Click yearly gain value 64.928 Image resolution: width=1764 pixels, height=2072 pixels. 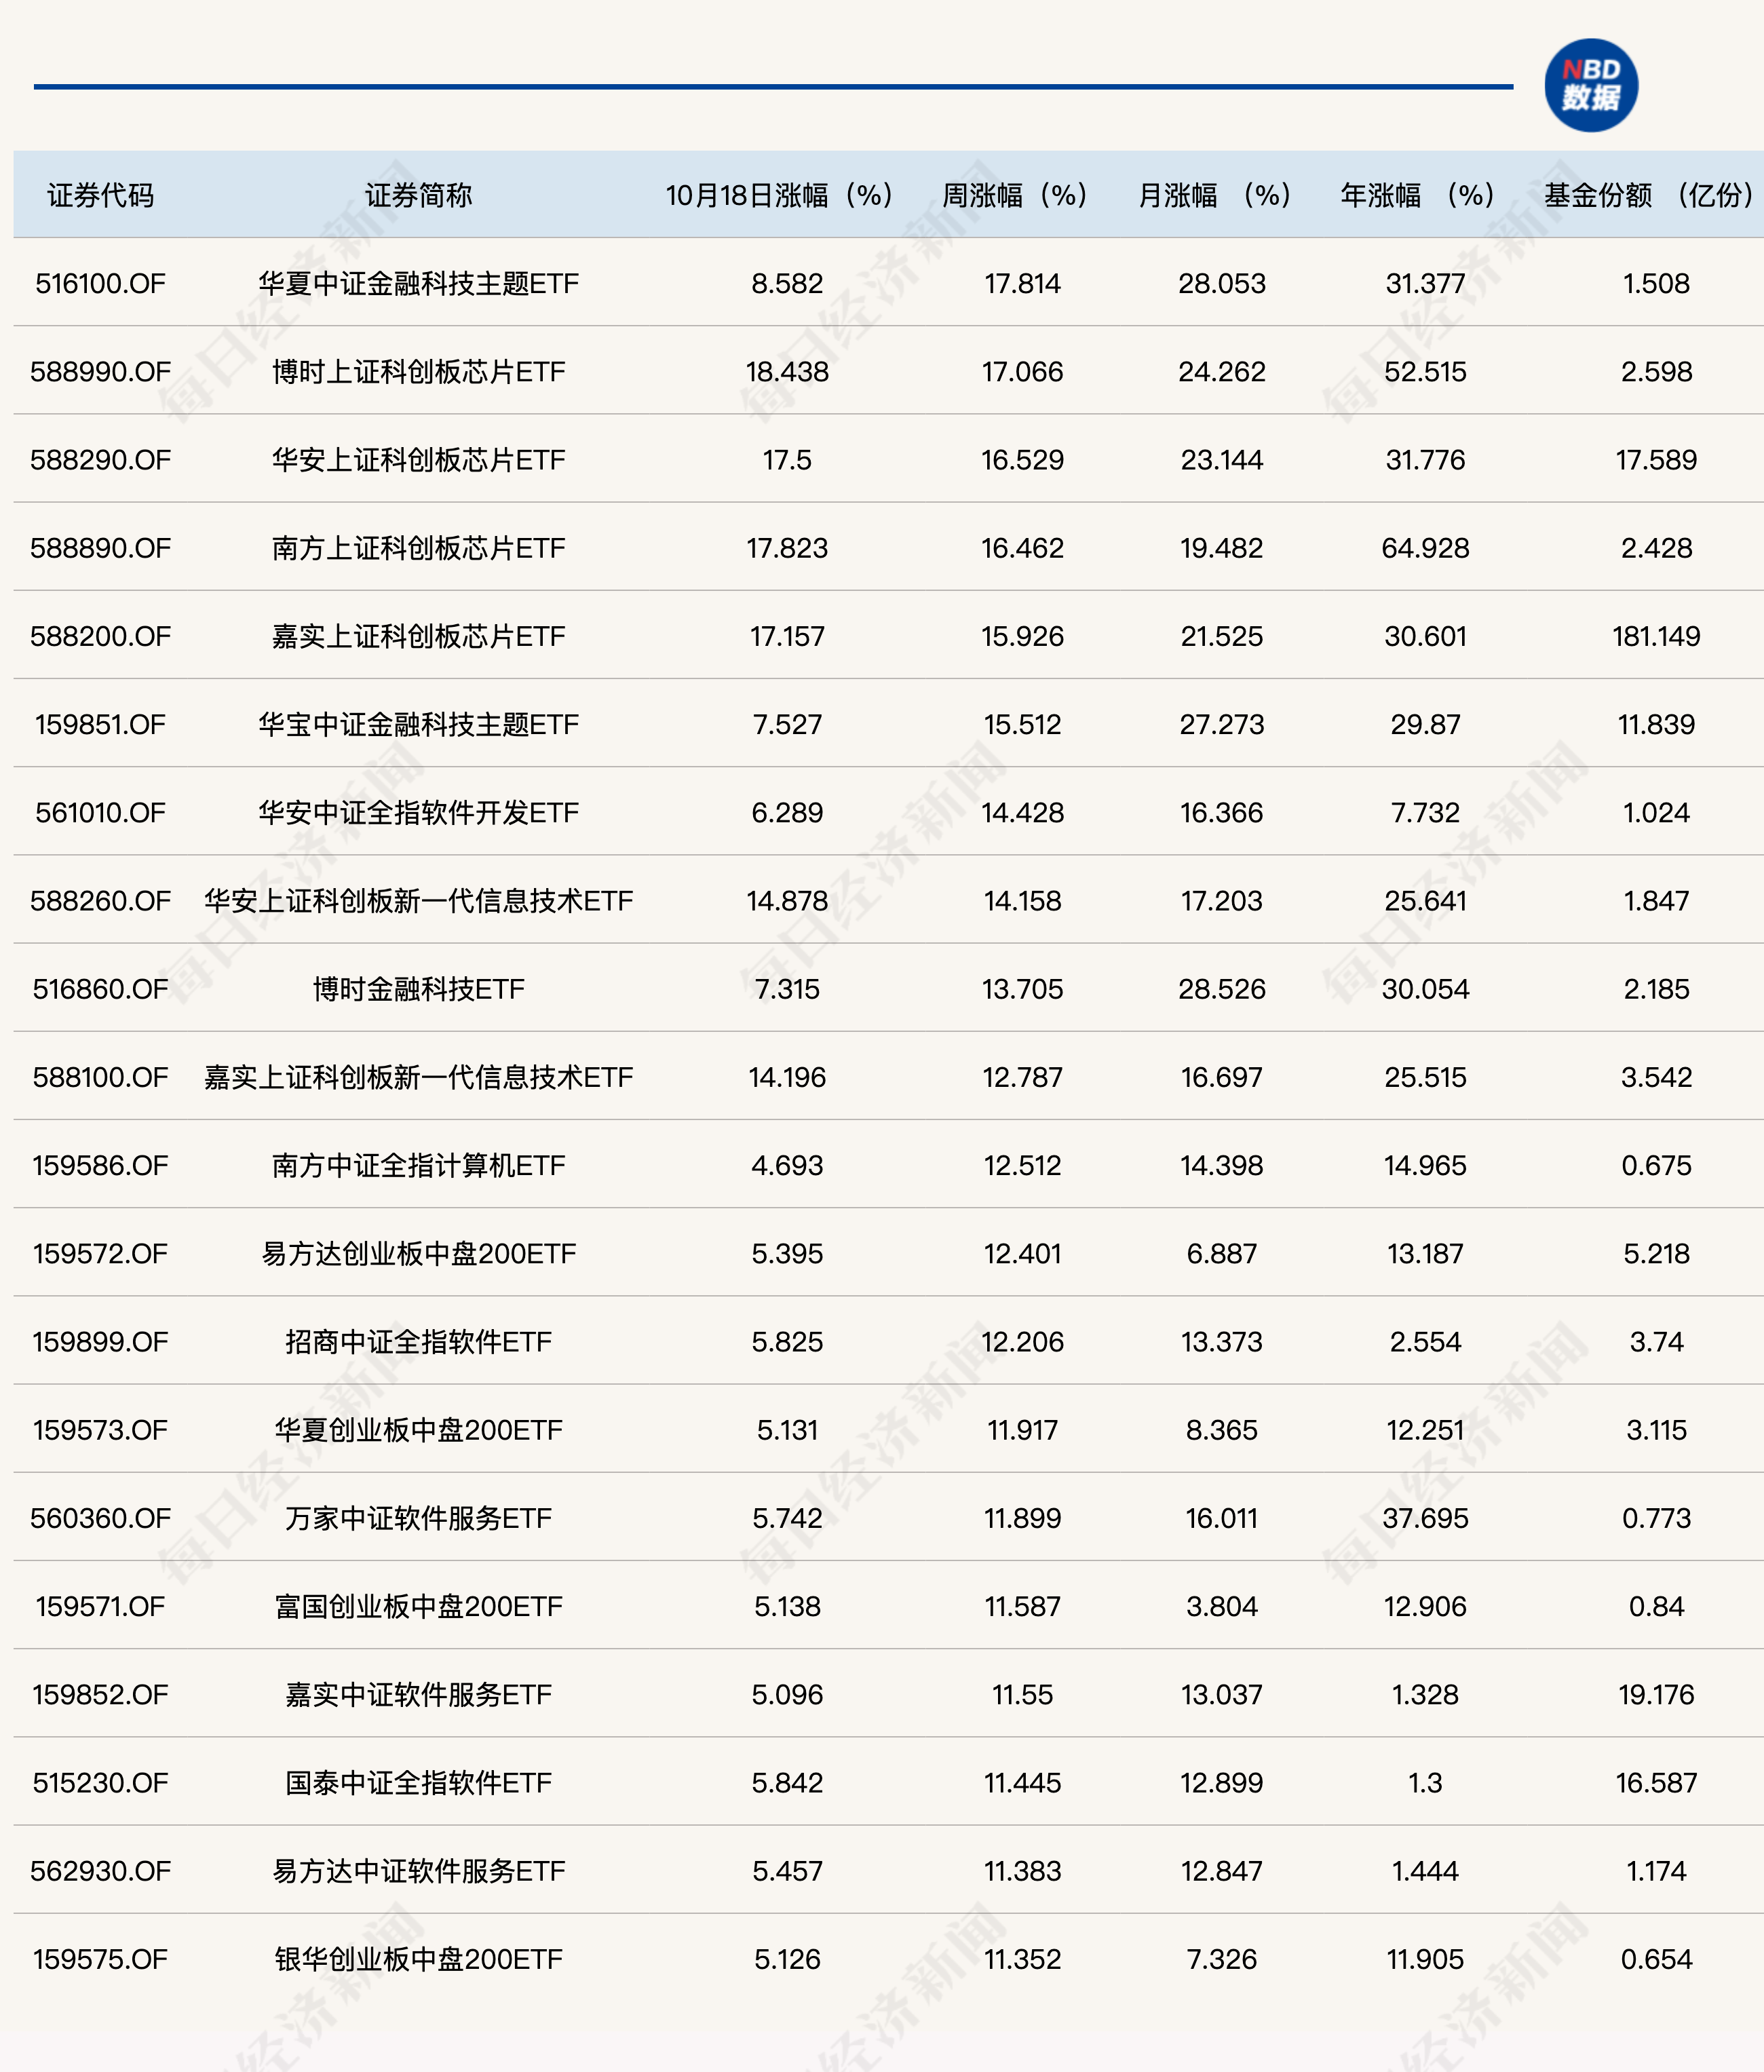click(x=1425, y=548)
